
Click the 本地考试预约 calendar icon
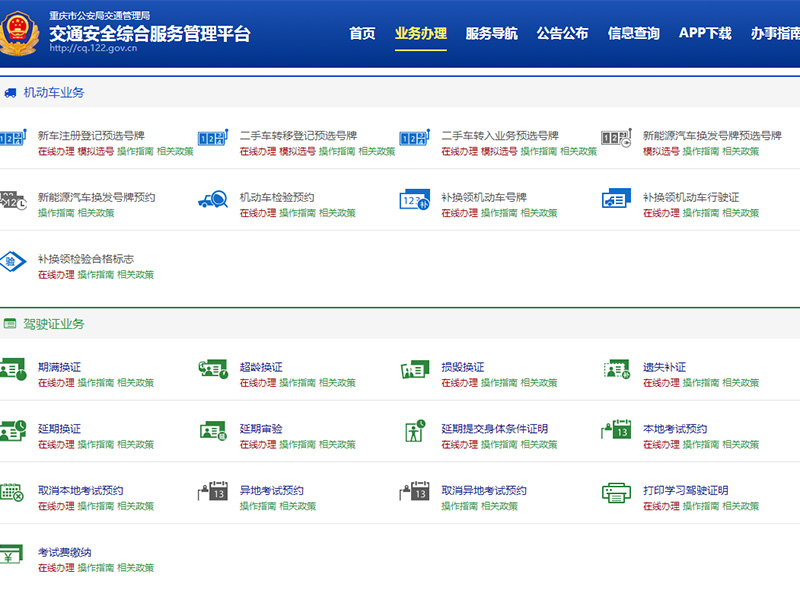pos(615,432)
